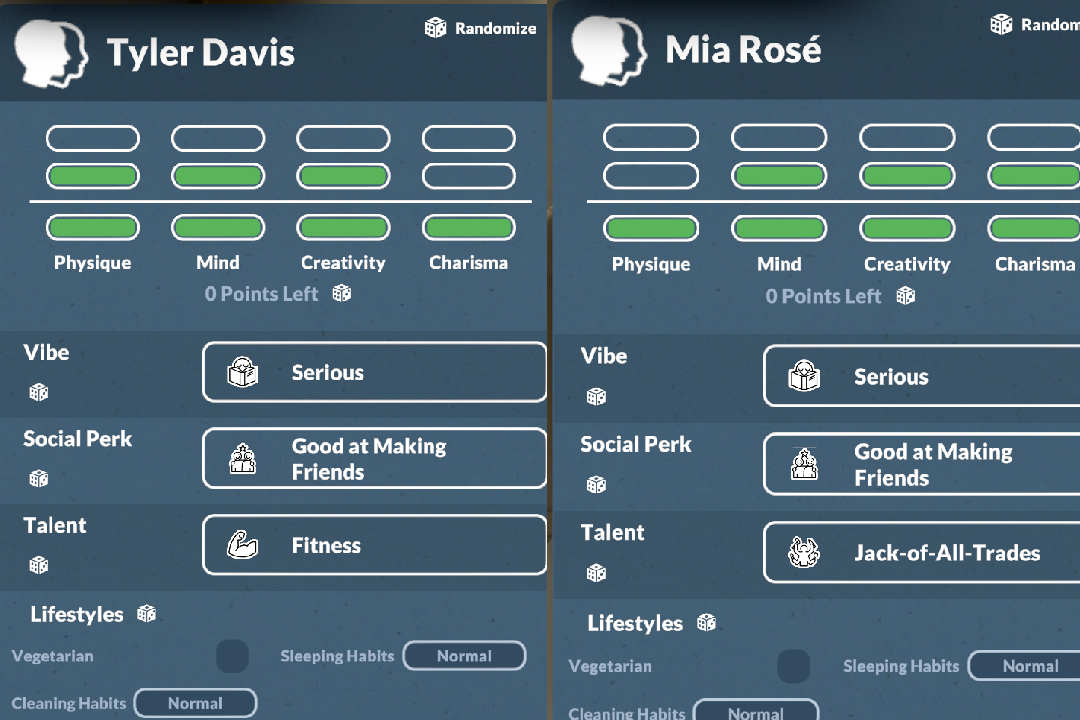Screen dimensions: 1080x720
Task: Click Serious book icon in Tyler Davis panel
Action: click(x=243, y=372)
